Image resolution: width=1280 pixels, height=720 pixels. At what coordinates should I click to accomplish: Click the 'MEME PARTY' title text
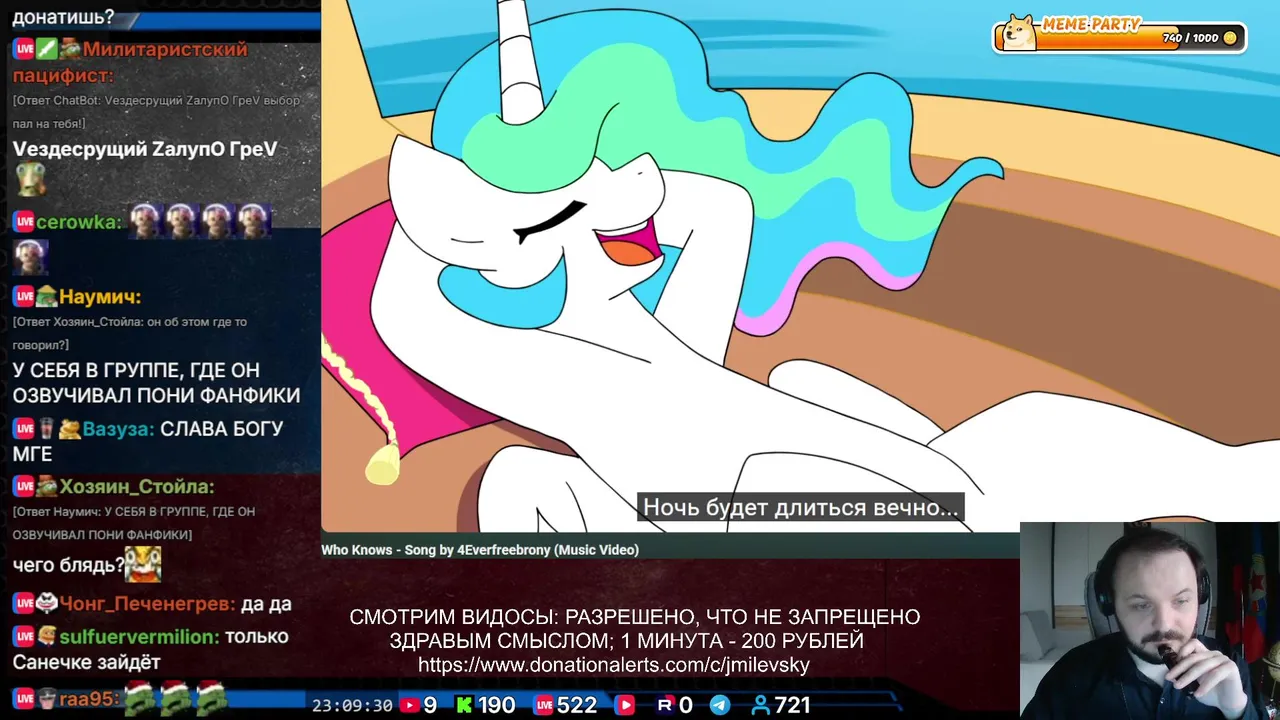point(1091,25)
